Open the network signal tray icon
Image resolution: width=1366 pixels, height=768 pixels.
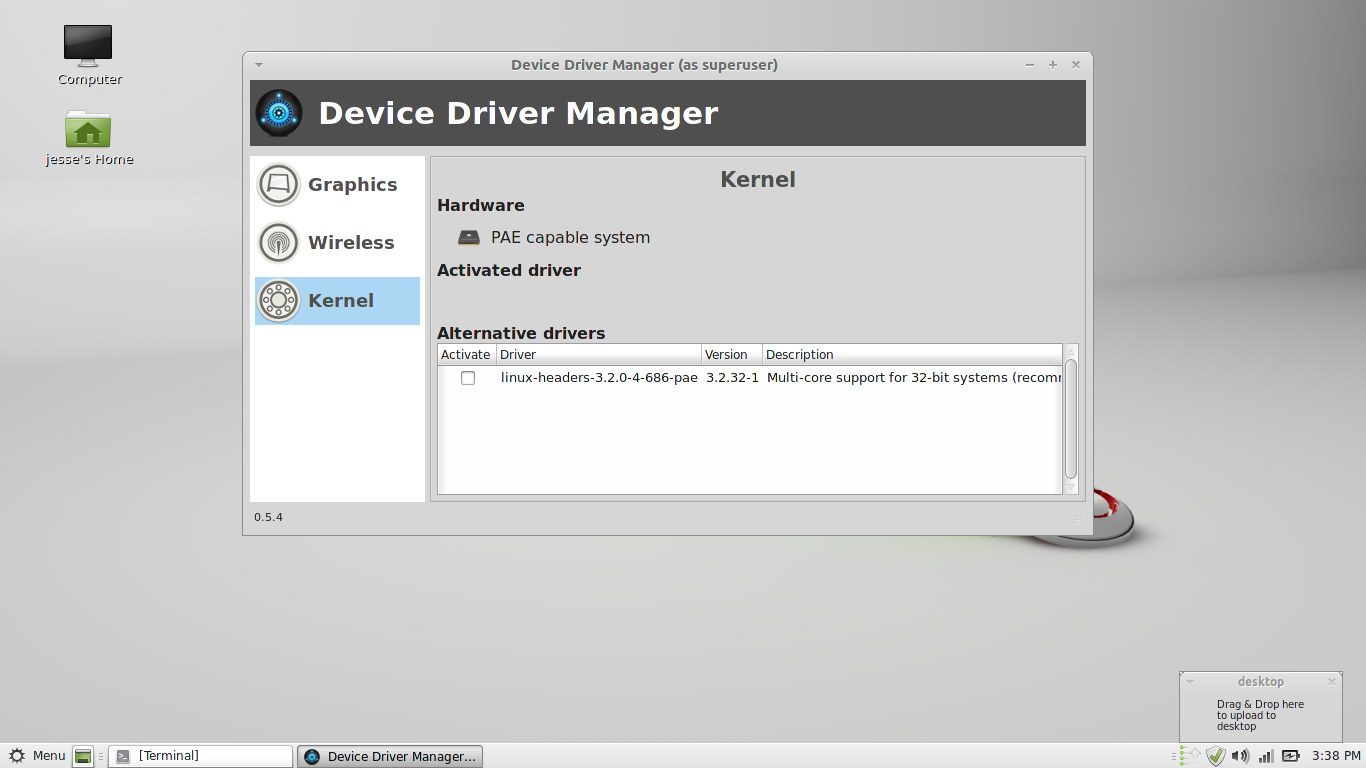[1266, 756]
